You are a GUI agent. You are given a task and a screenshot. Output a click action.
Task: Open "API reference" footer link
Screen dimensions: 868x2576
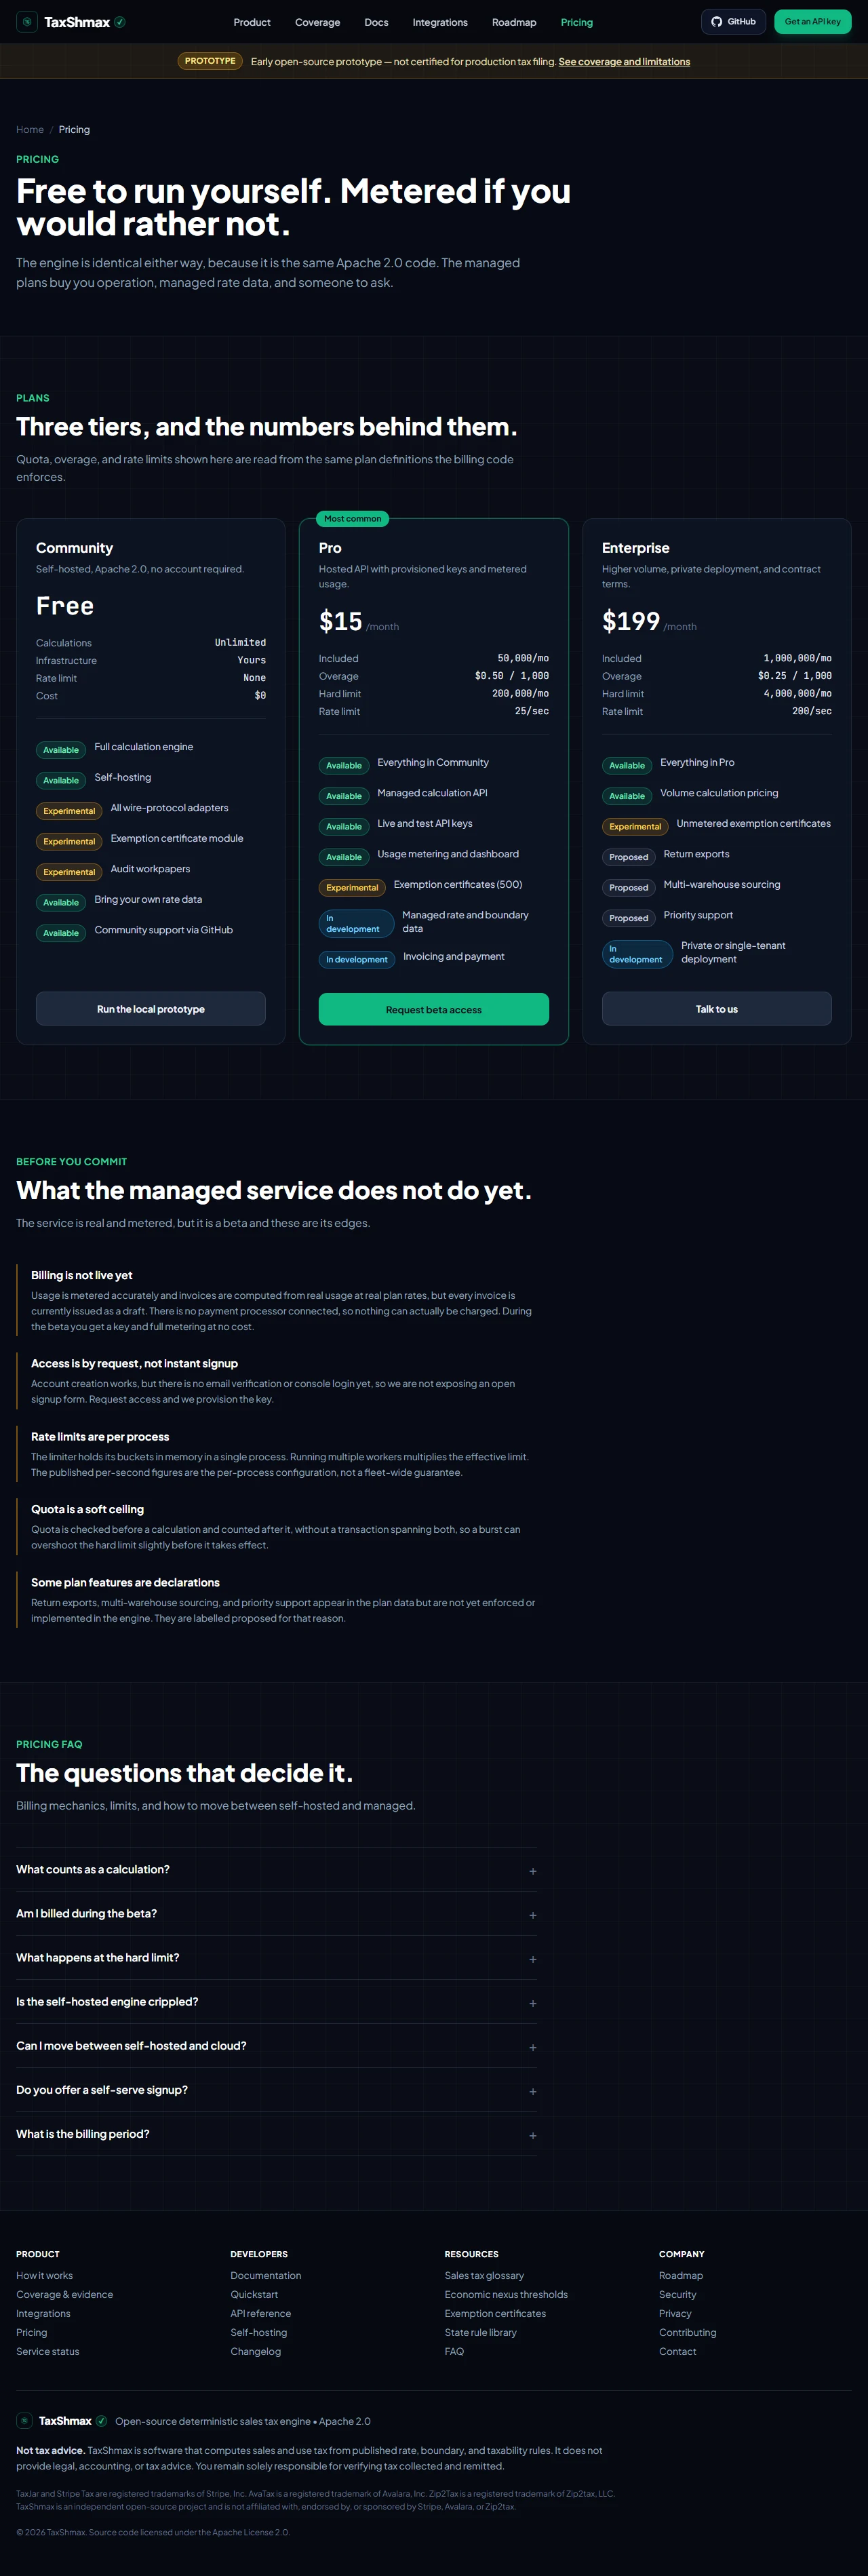tap(261, 2313)
